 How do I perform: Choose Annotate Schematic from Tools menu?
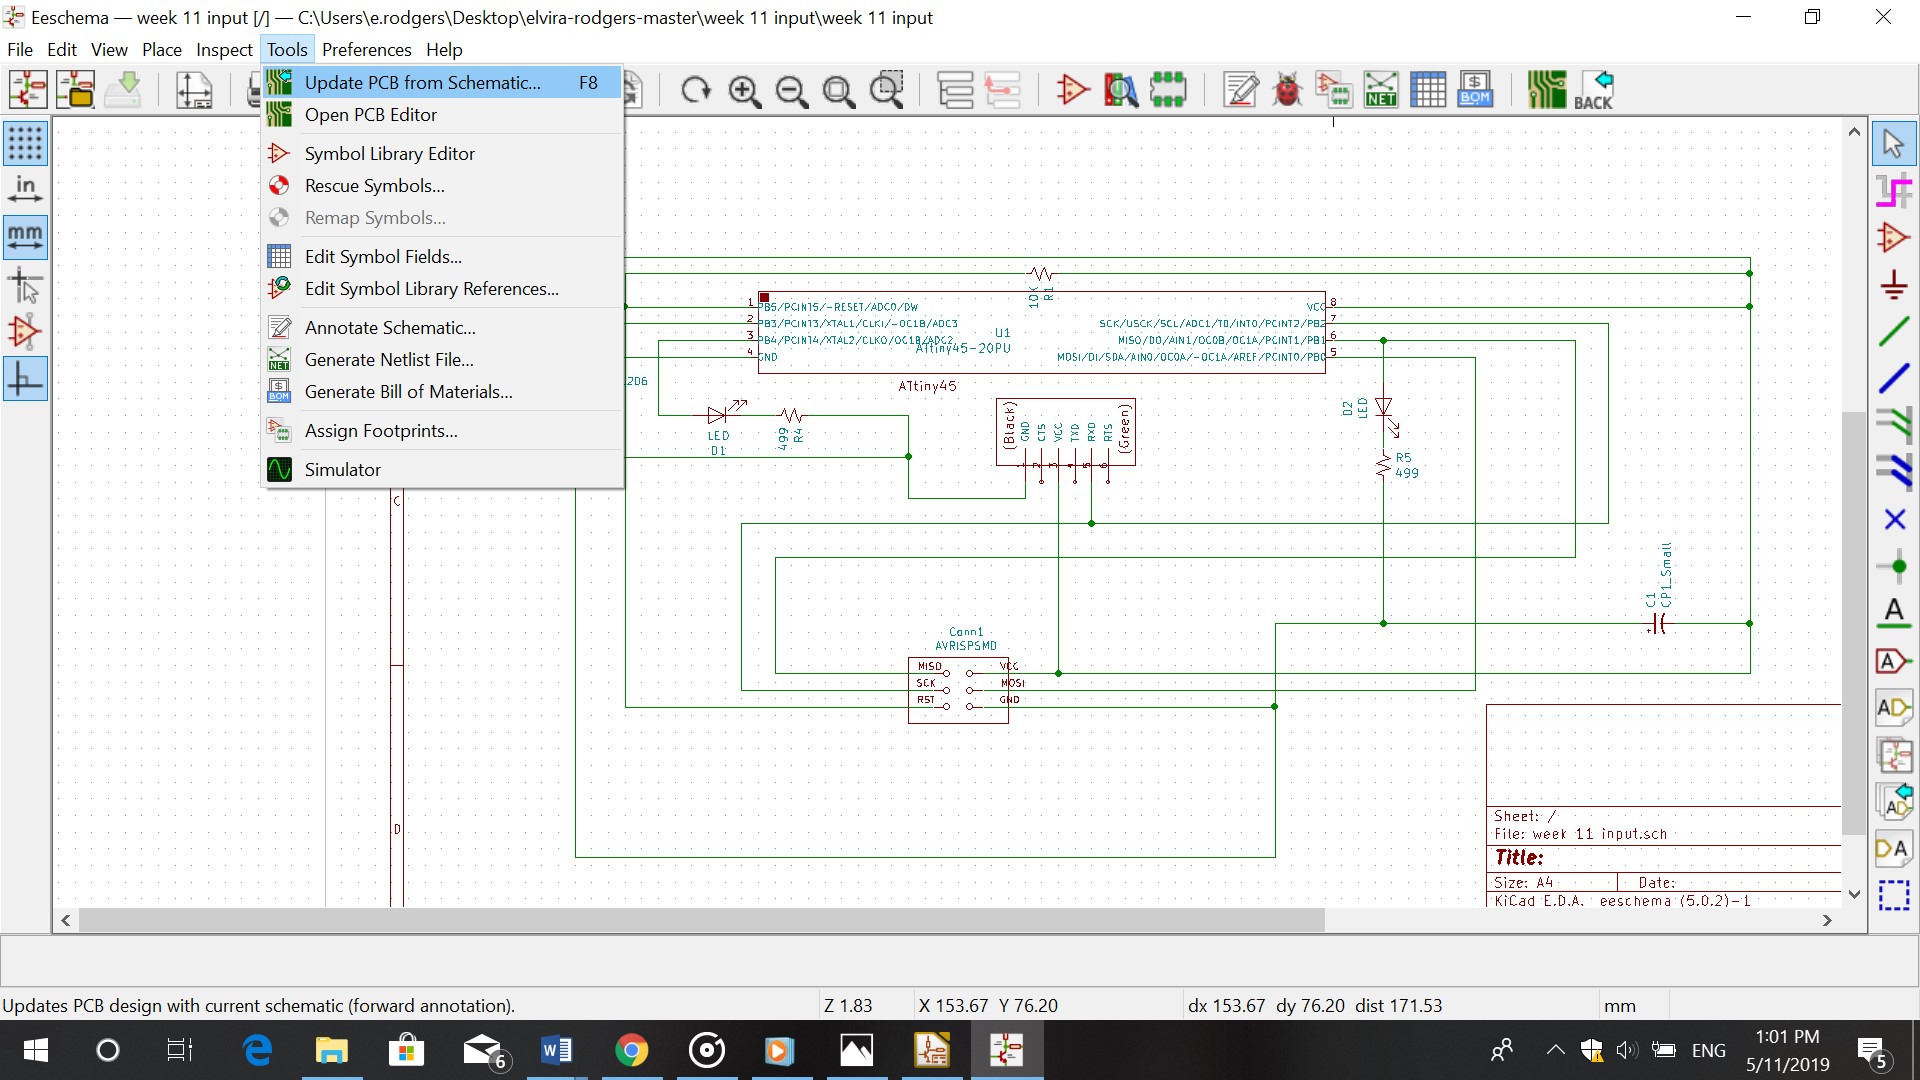coord(390,328)
